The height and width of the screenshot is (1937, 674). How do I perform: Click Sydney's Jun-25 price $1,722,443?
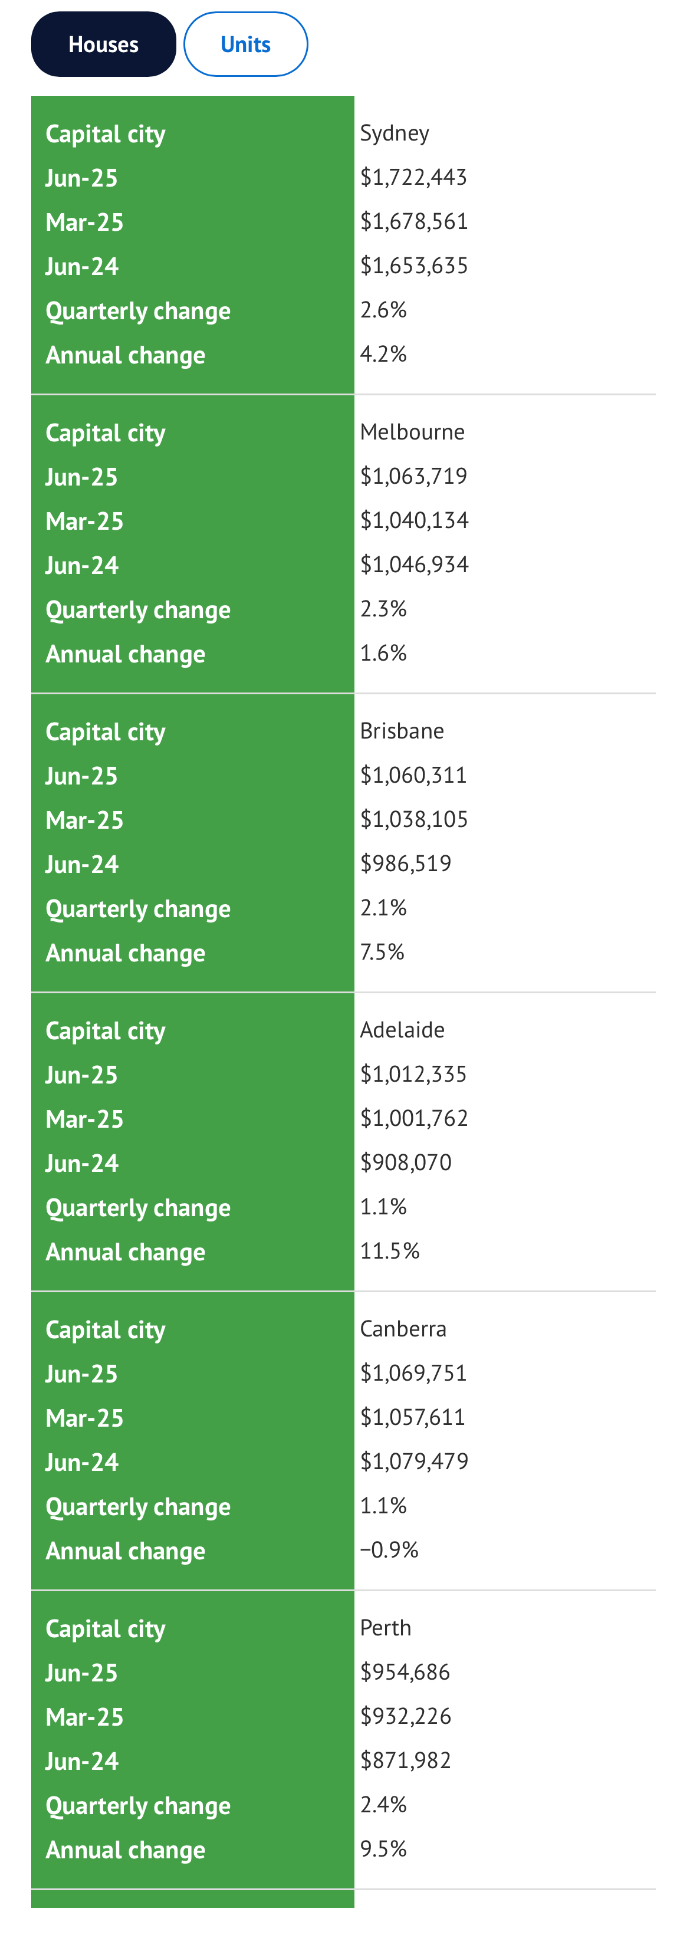pos(414,178)
